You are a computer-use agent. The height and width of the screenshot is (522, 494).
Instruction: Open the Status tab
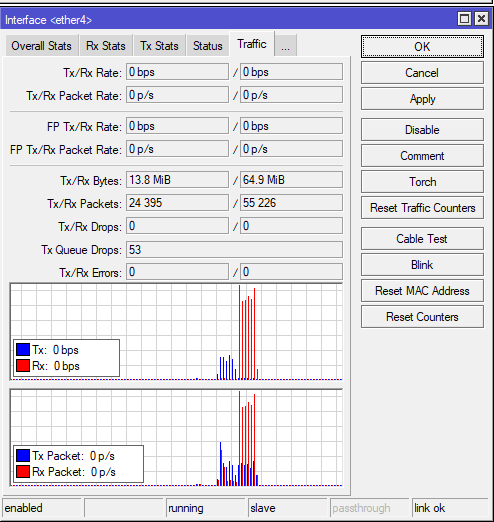click(x=208, y=46)
